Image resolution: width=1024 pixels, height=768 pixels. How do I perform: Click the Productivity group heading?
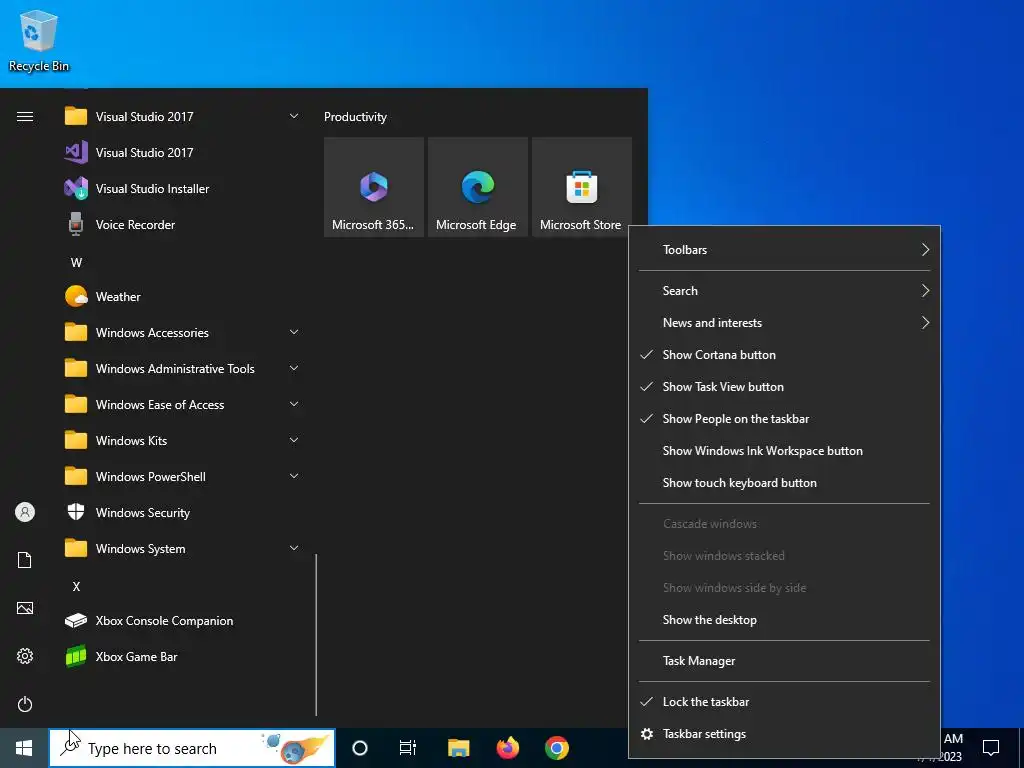(355, 117)
